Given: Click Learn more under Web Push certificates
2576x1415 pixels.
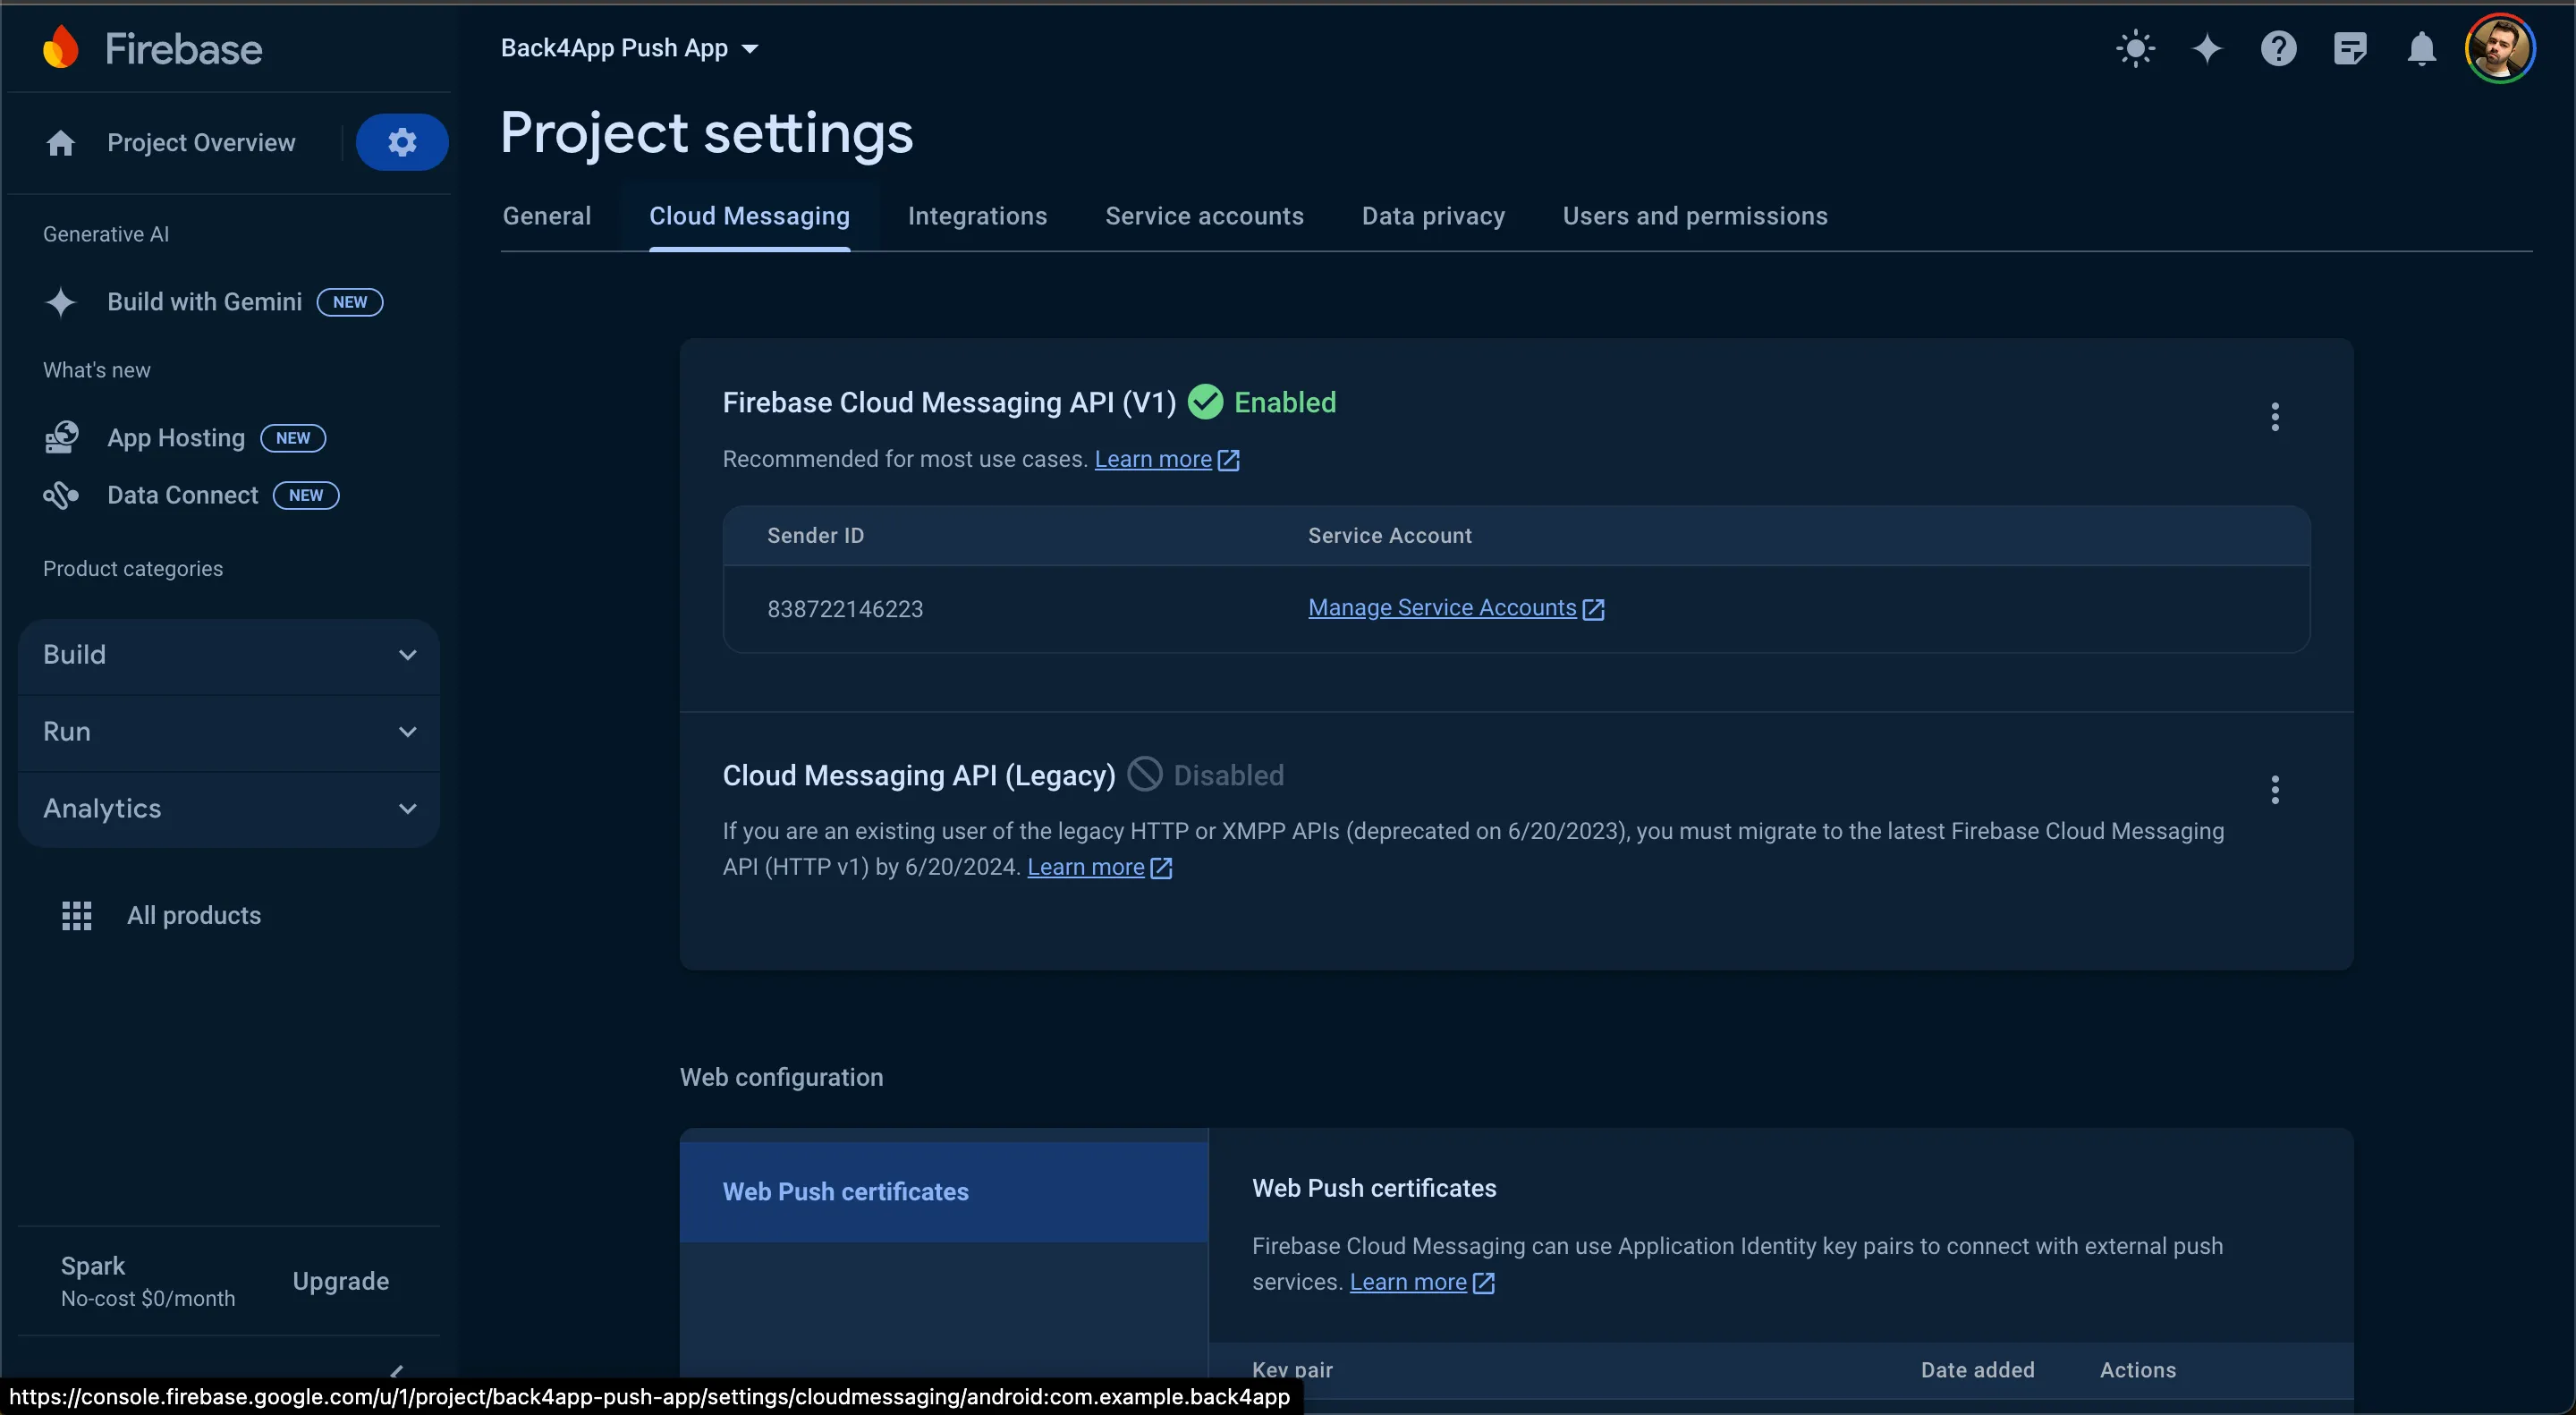Looking at the screenshot, I should 1408,1282.
